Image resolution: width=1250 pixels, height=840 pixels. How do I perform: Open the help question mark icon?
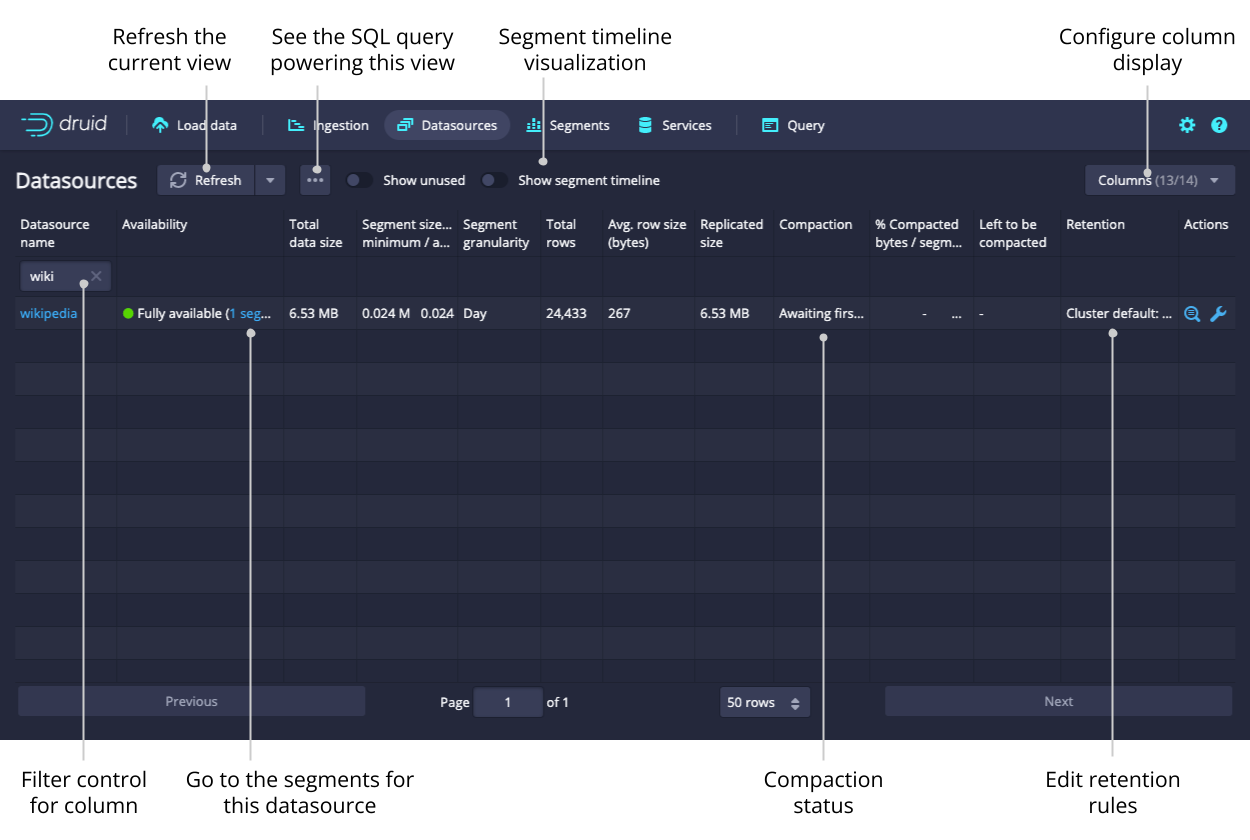(x=1219, y=125)
